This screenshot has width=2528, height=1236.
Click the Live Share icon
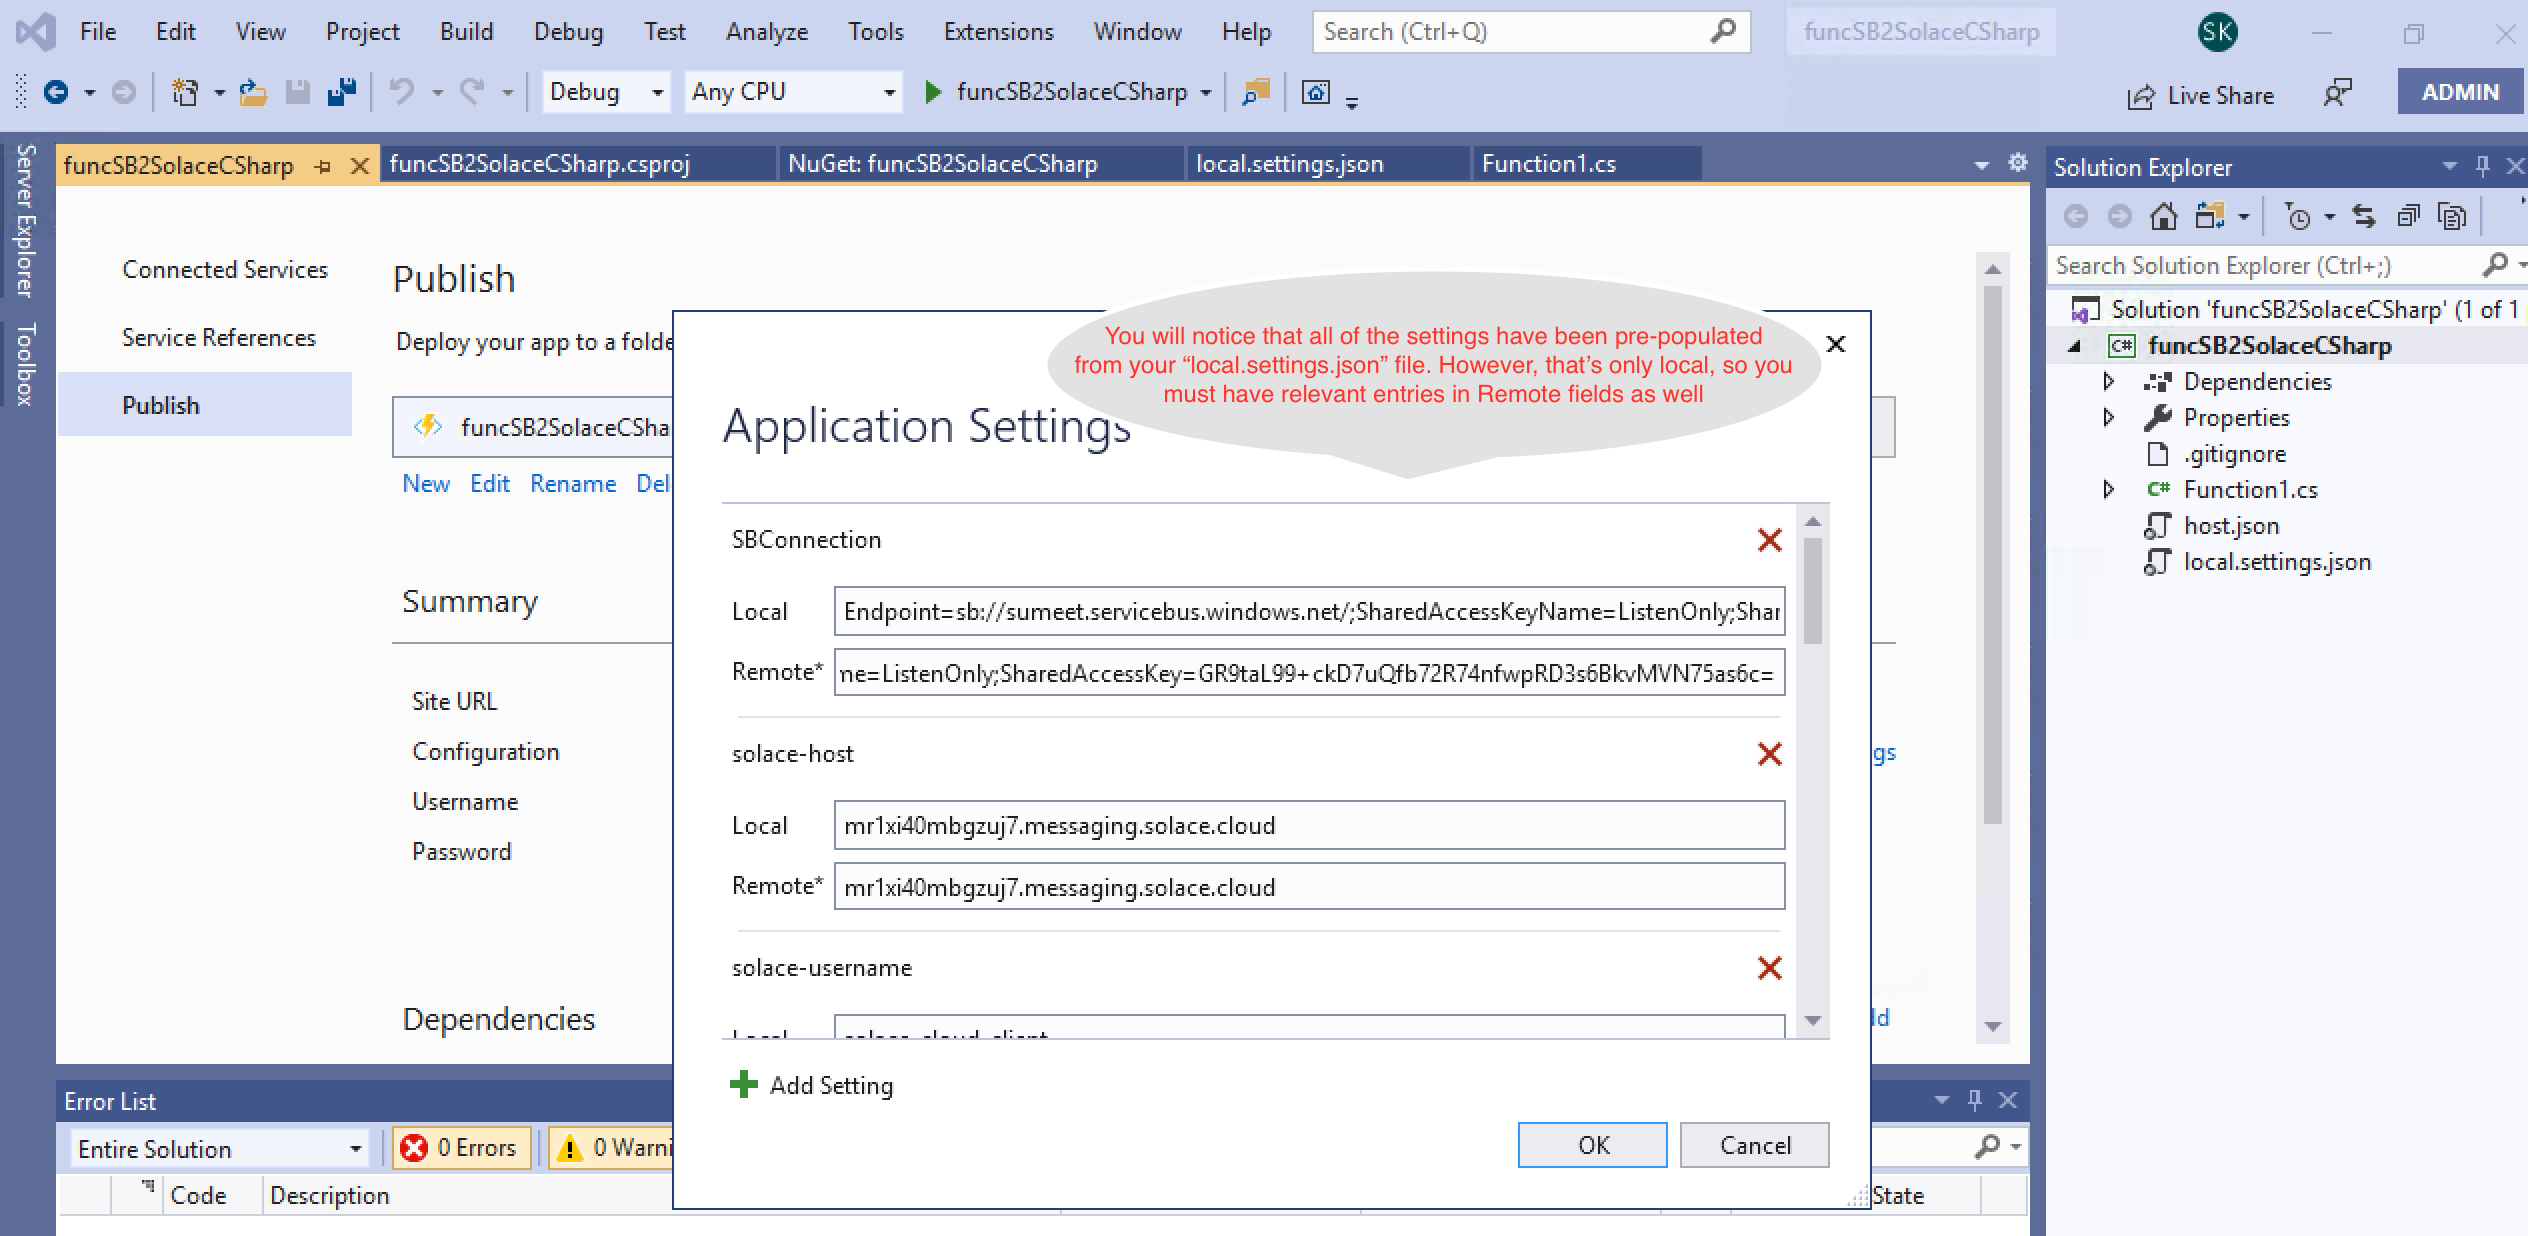pyautogui.click(x=2141, y=96)
